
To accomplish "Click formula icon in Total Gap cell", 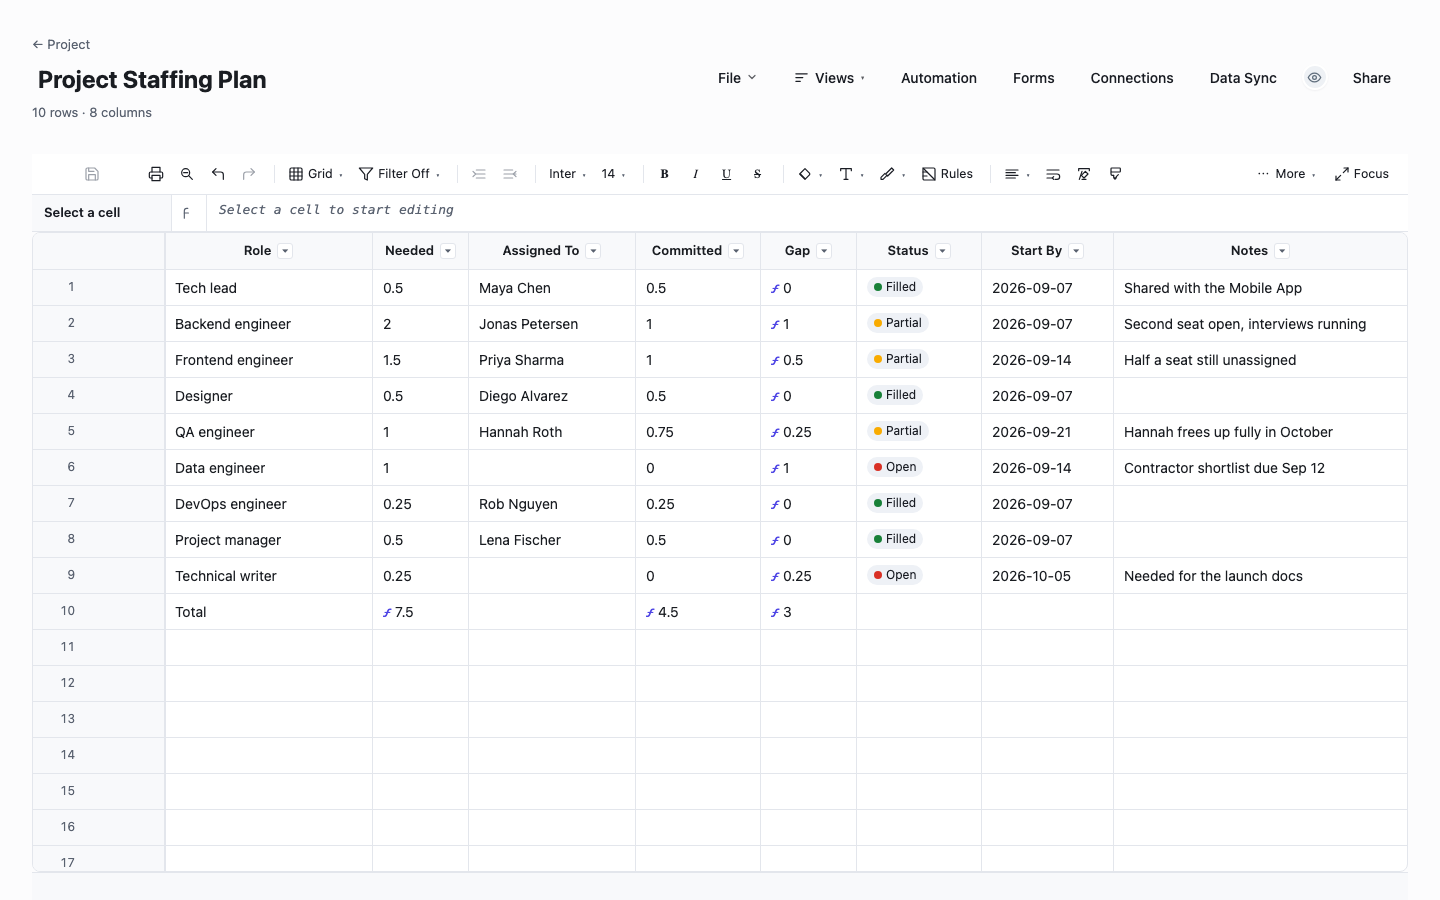I will (775, 613).
